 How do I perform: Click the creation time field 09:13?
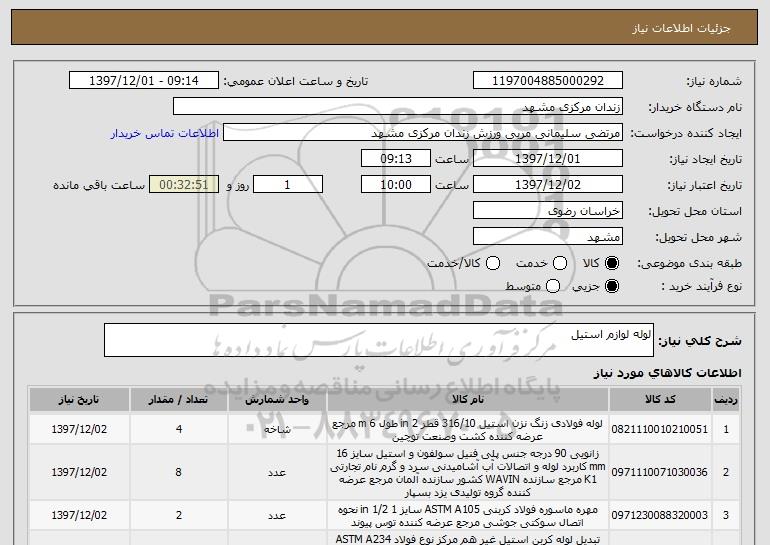396,159
